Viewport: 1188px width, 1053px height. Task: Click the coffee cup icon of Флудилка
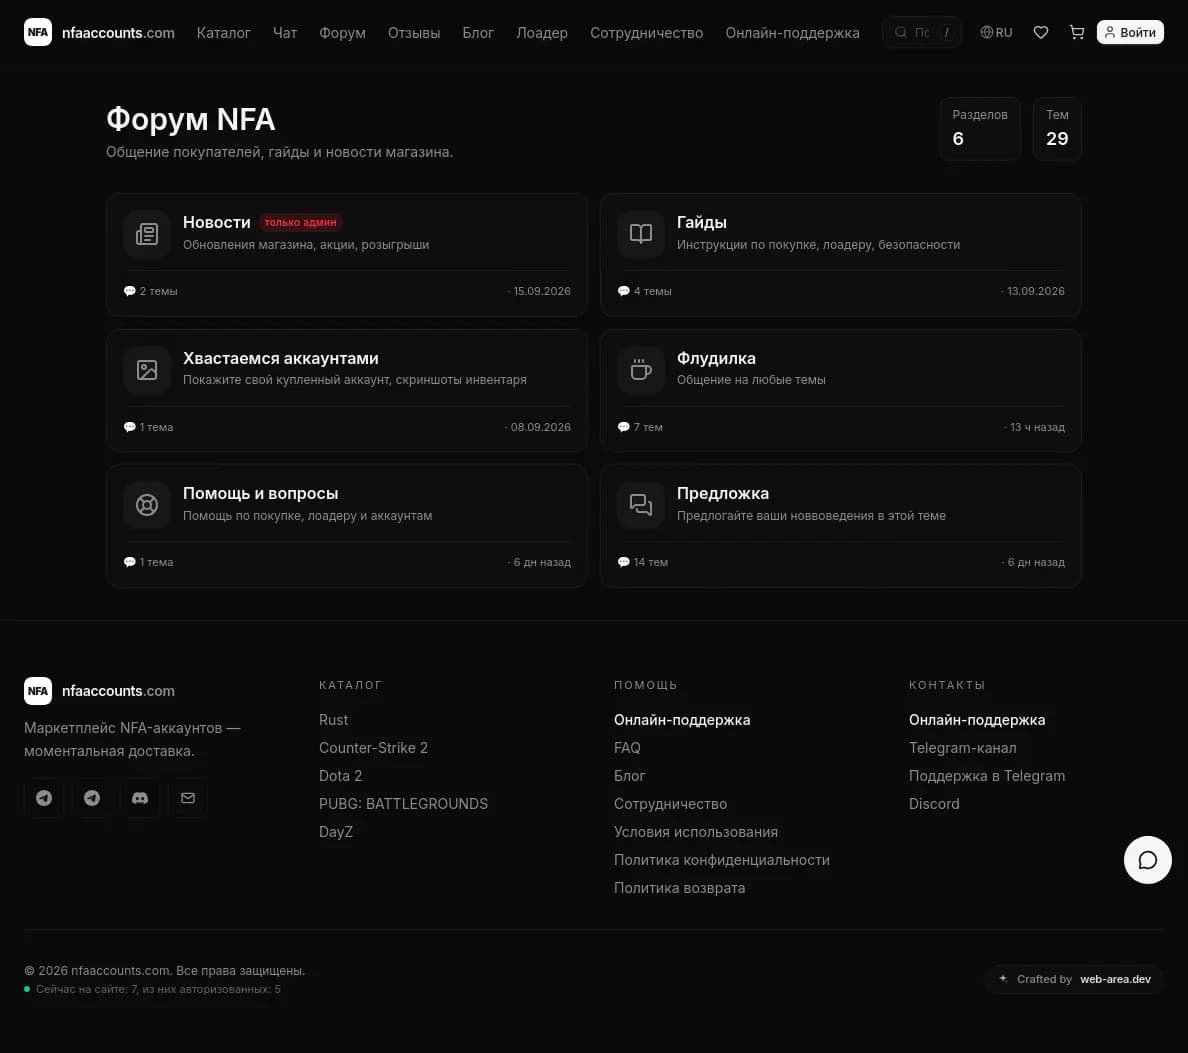pos(641,370)
